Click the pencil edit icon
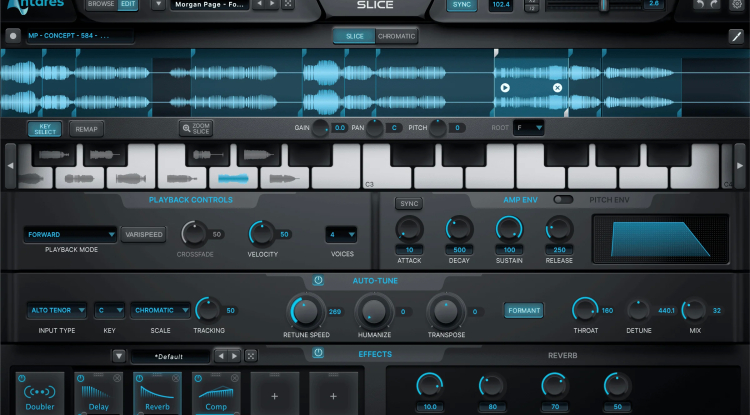This screenshot has width=750, height=415. click(x=736, y=36)
